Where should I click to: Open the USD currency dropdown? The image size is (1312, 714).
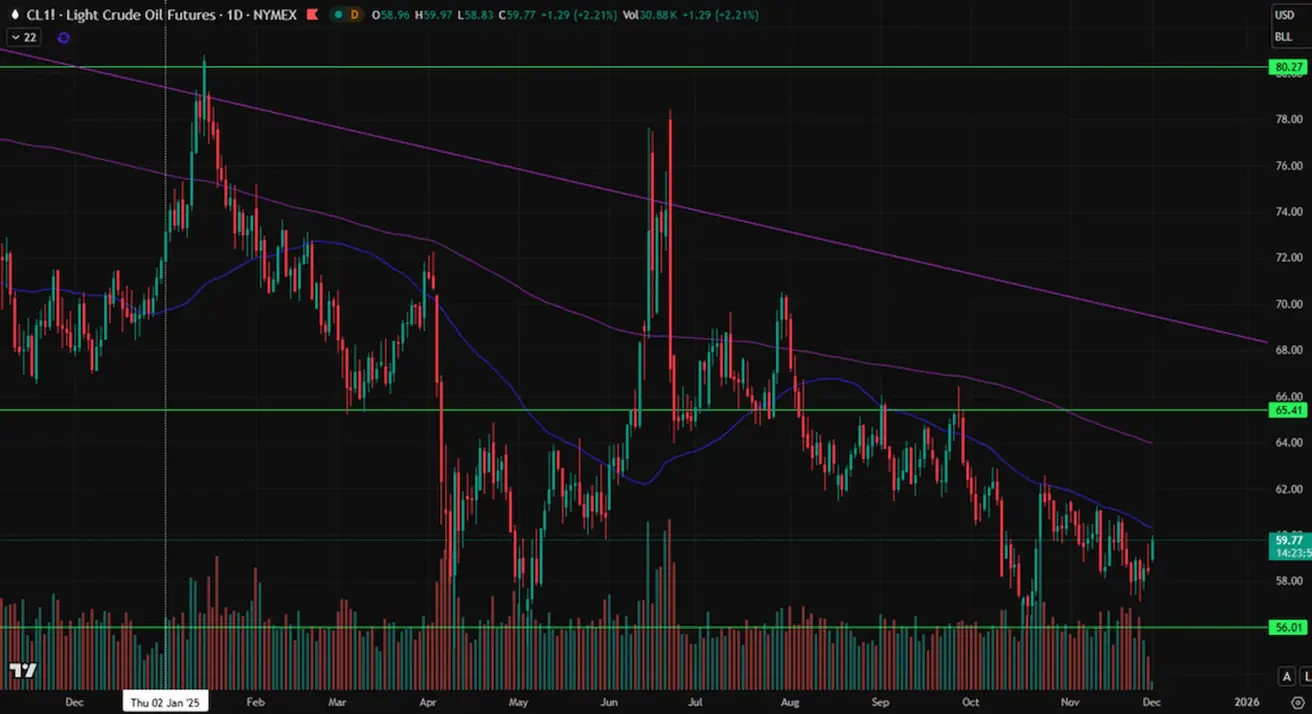[1283, 15]
